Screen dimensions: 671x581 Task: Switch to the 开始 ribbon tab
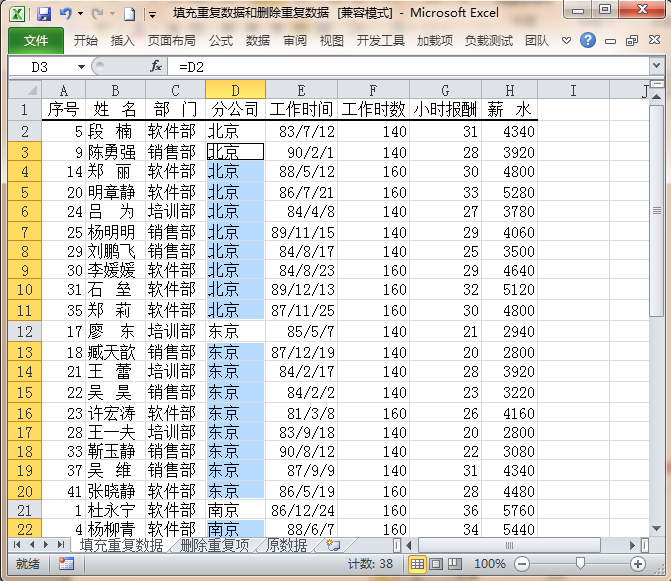click(x=86, y=41)
